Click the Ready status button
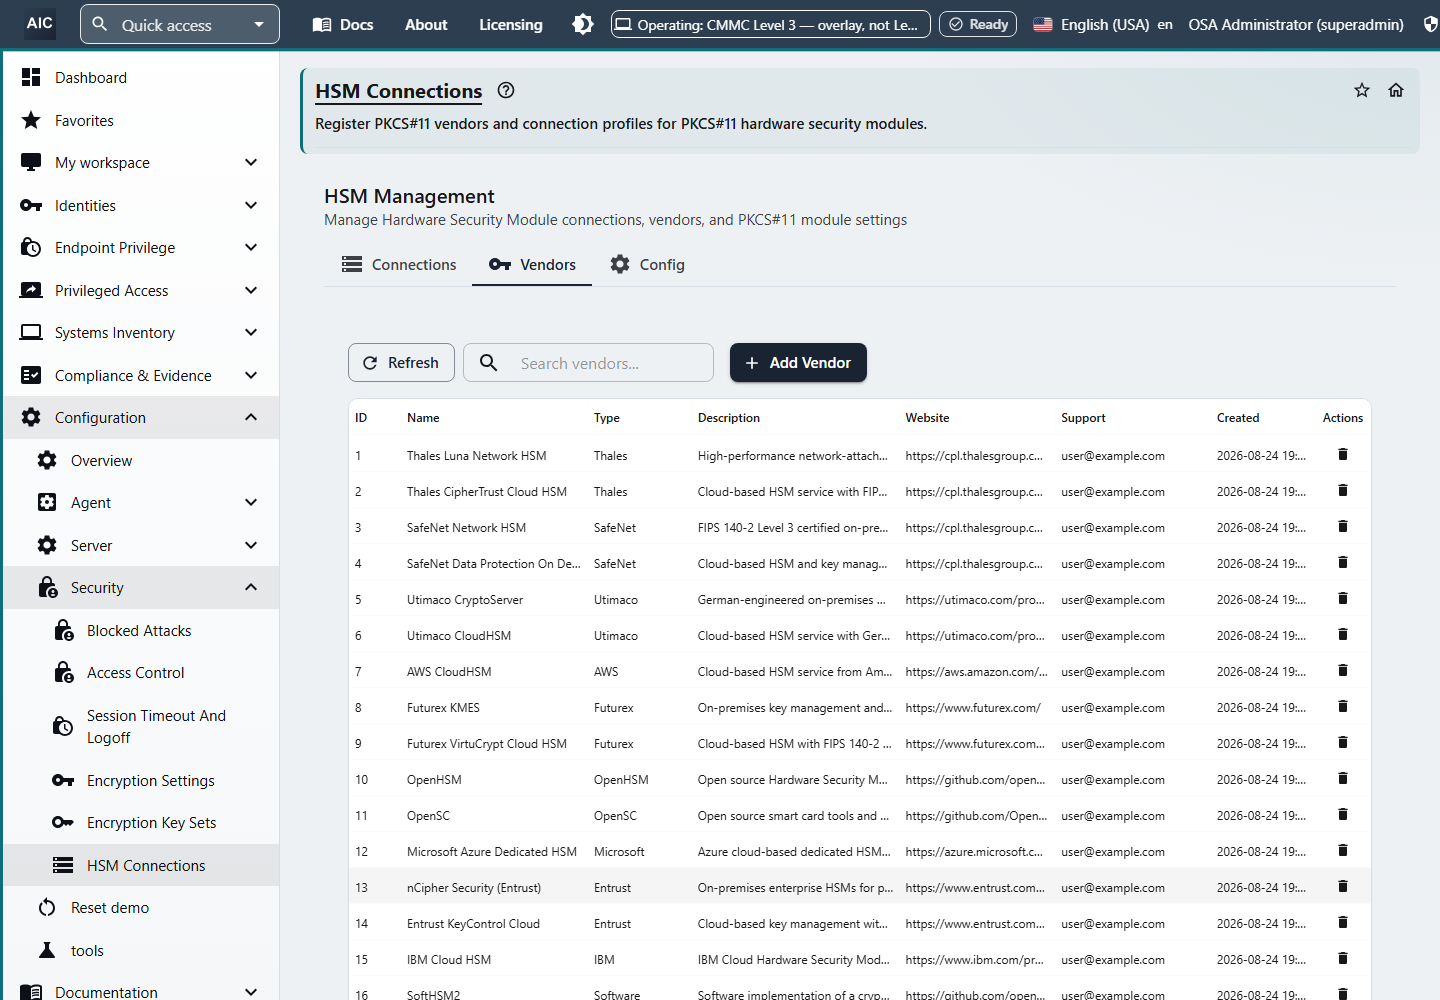 coord(978,24)
